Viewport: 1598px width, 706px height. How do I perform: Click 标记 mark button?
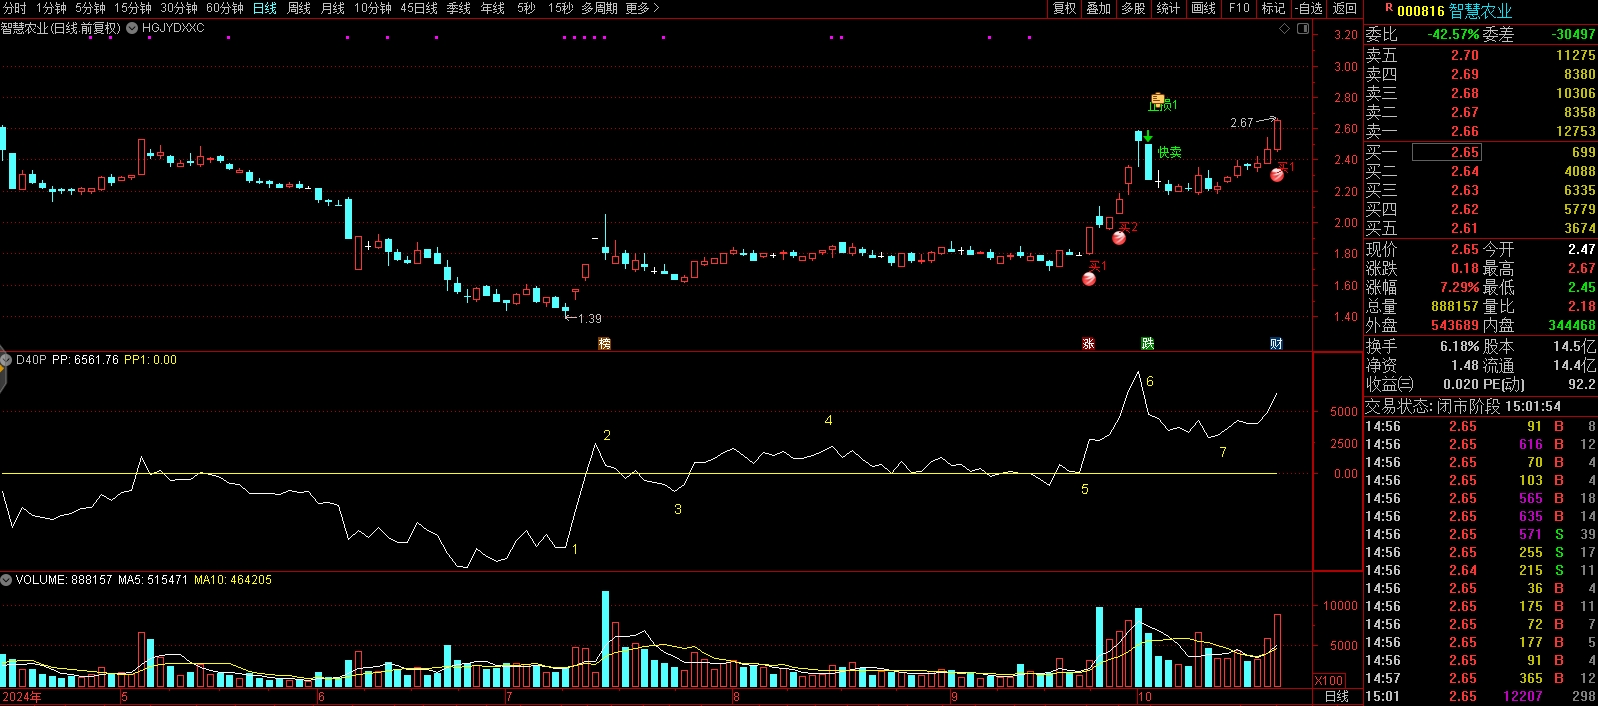1273,8
